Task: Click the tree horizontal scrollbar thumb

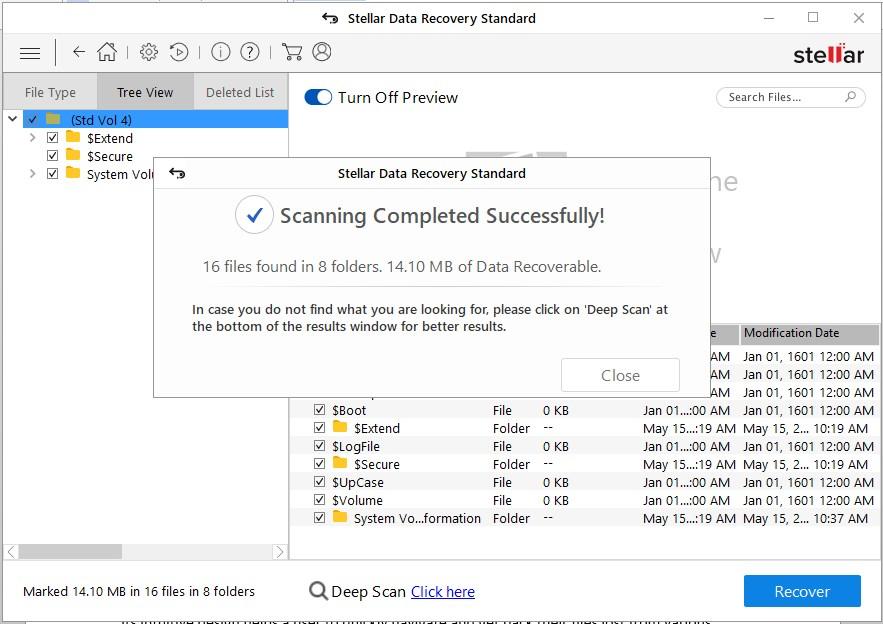Action: click(70, 551)
